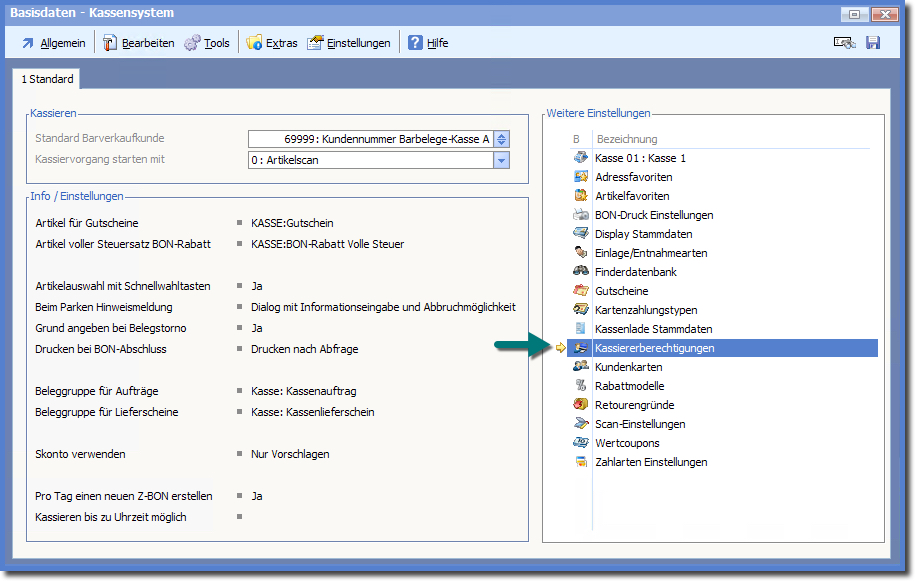Screen dimensions: 915x581
Task: Click the key icon left of save
Action: (x=844, y=43)
